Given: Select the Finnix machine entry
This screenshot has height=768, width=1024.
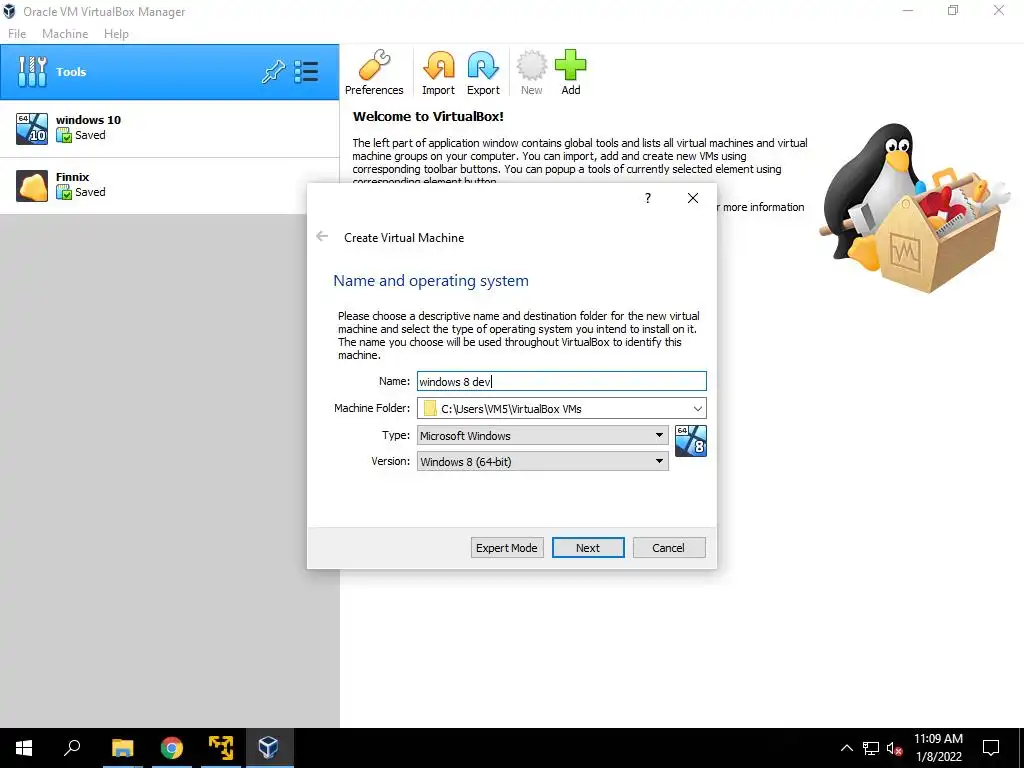Looking at the screenshot, I should coord(170,185).
